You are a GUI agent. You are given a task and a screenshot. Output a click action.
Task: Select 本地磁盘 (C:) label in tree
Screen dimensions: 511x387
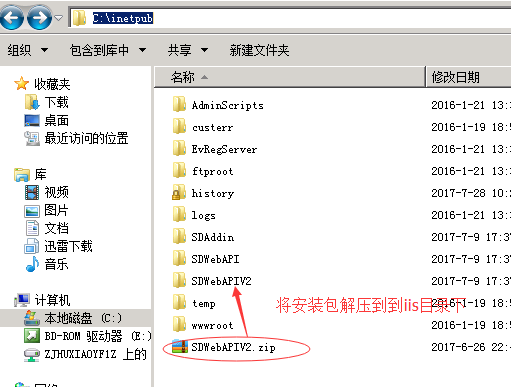click(x=83, y=318)
